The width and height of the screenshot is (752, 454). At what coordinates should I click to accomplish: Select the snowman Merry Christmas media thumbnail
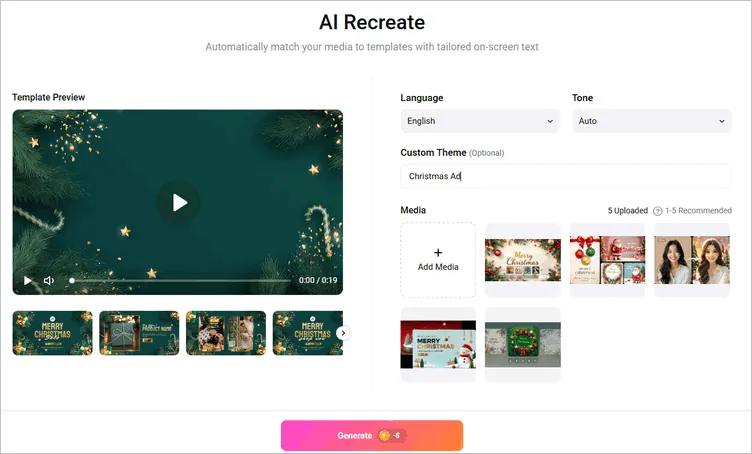[438, 345]
